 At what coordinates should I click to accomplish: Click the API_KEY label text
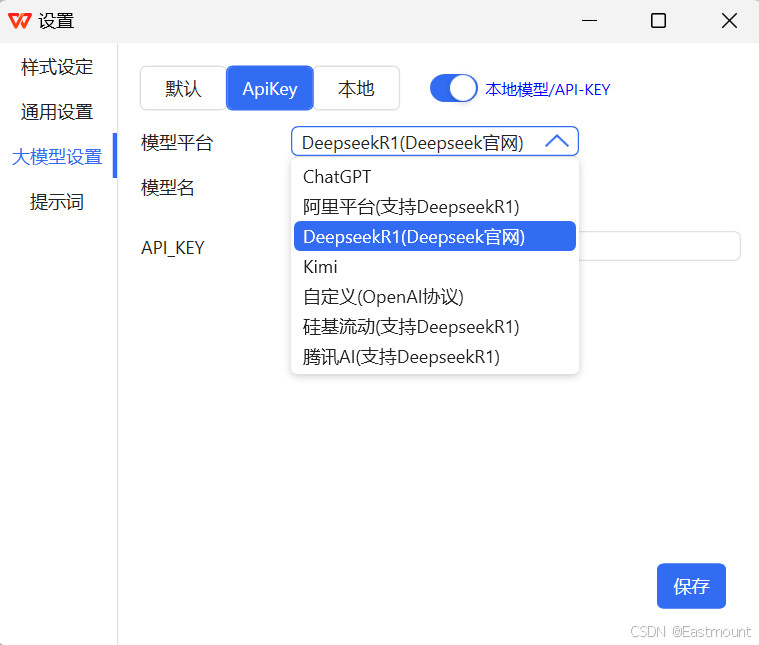point(172,248)
